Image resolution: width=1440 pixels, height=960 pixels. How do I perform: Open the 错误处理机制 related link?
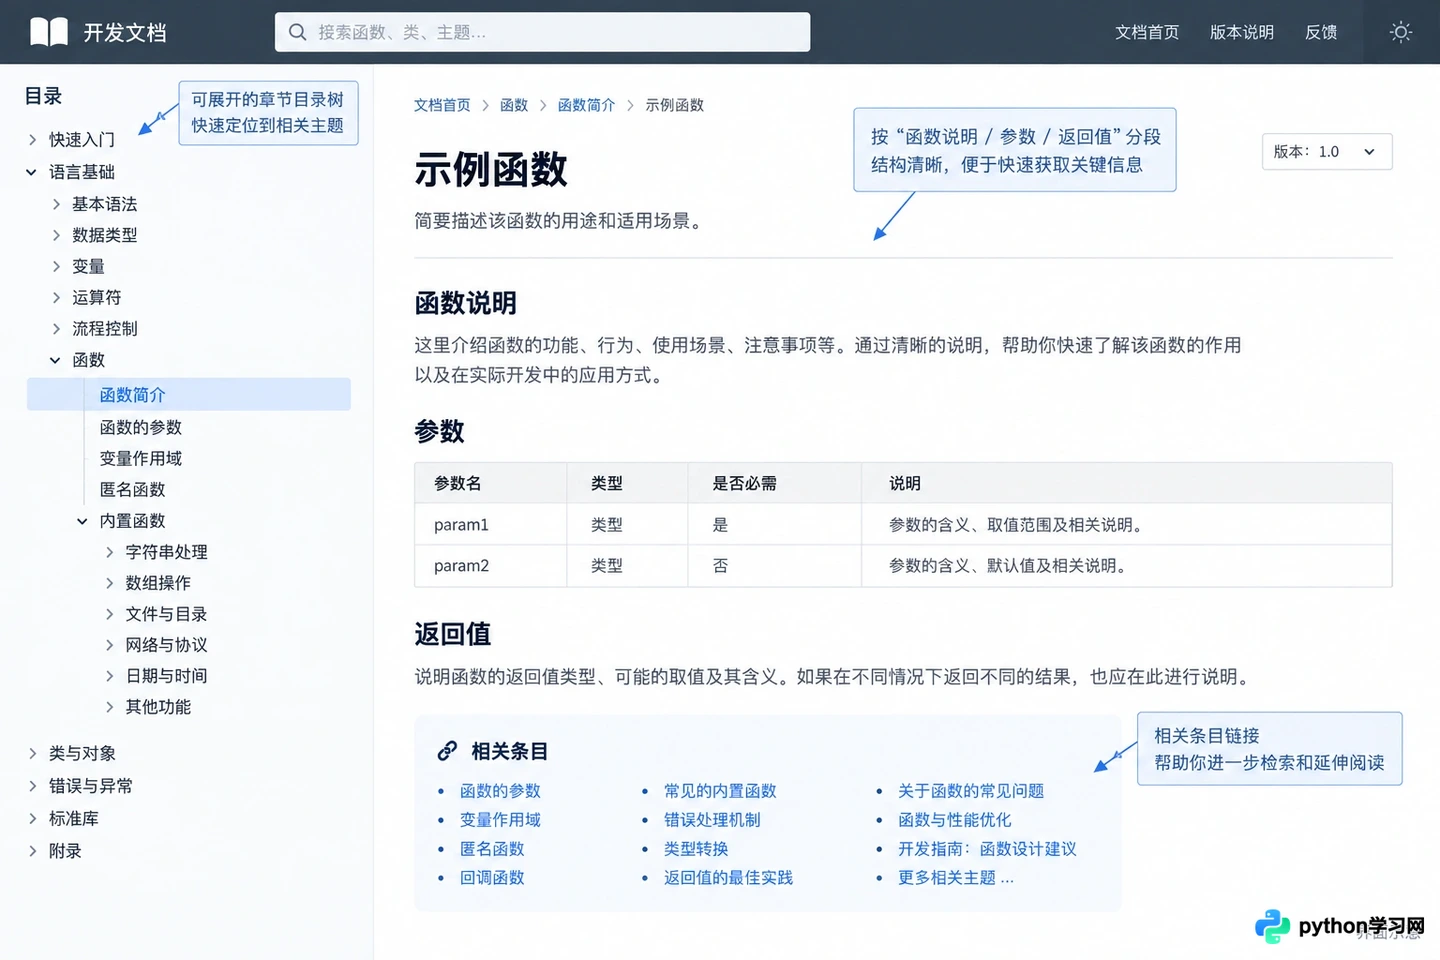coord(712,820)
